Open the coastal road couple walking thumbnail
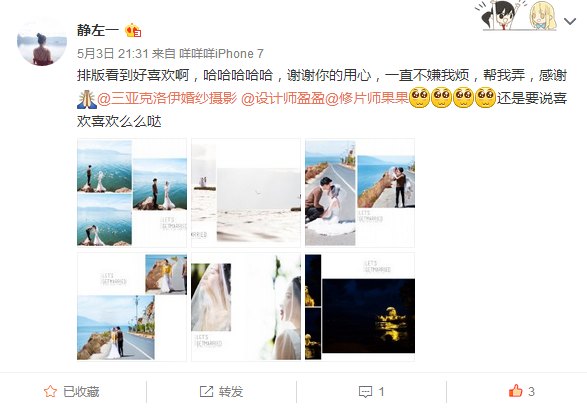 (132, 307)
